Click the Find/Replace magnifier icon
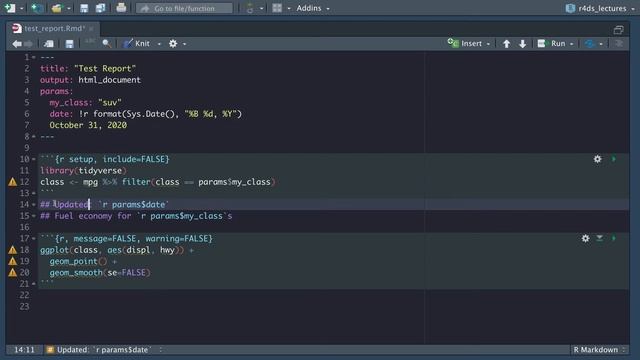This screenshot has width=640, height=360. 107,43
